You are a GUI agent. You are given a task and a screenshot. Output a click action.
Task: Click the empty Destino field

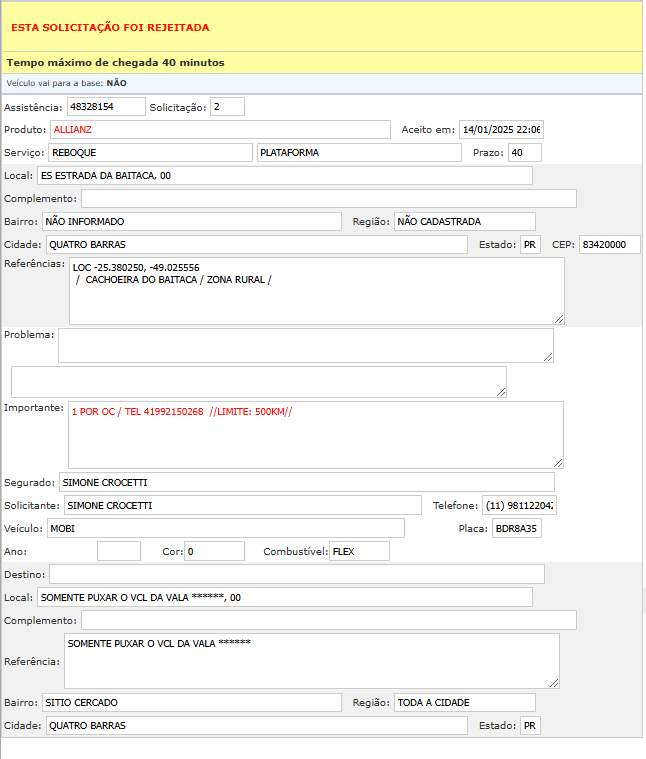(x=297, y=574)
